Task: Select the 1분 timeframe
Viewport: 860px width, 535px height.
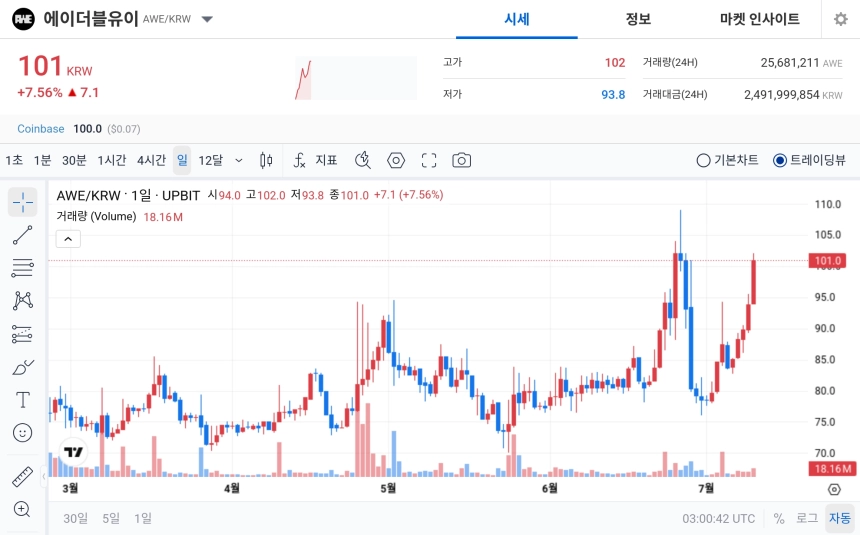Action: click(x=42, y=160)
